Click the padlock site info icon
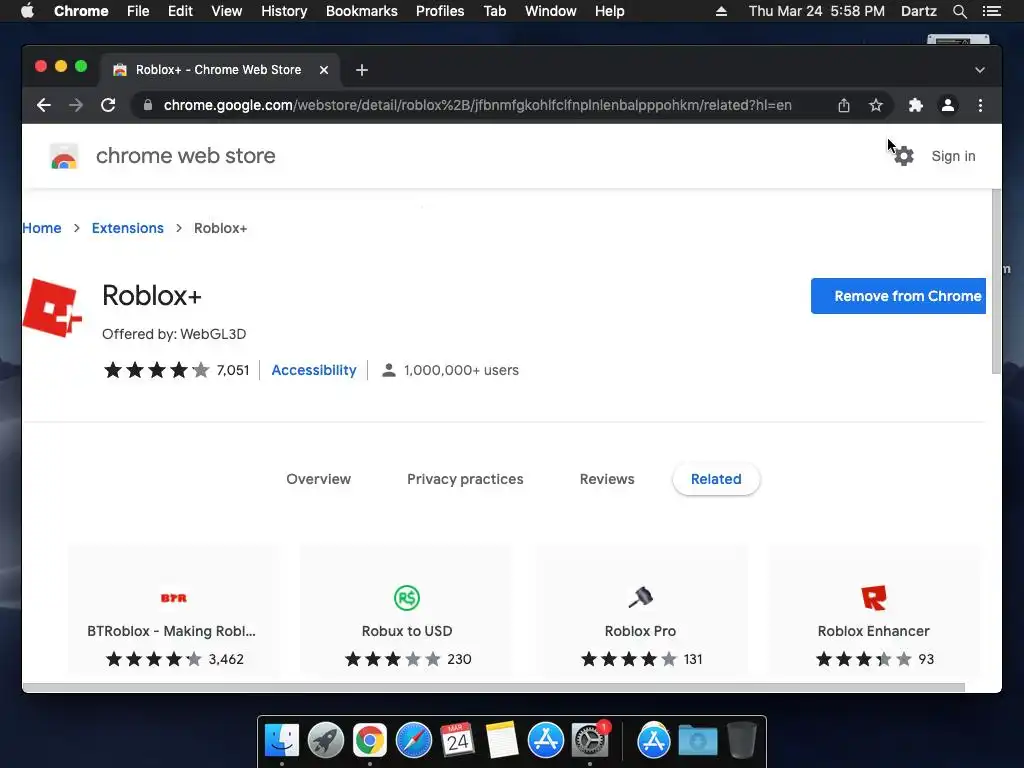Viewport: 1024px width, 768px height. pyautogui.click(x=148, y=105)
